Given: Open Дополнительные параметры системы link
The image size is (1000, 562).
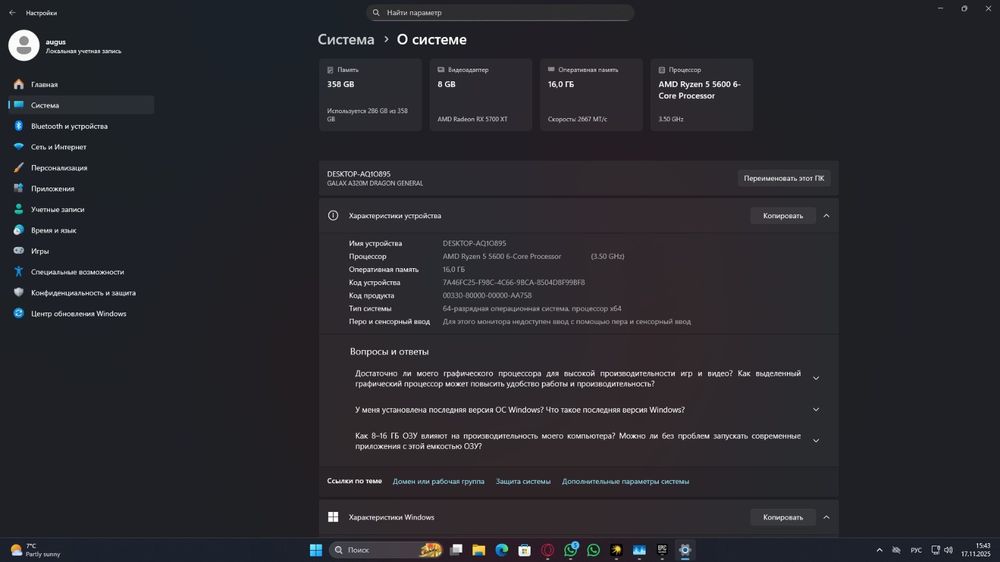Looking at the screenshot, I should (x=625, y=482).
